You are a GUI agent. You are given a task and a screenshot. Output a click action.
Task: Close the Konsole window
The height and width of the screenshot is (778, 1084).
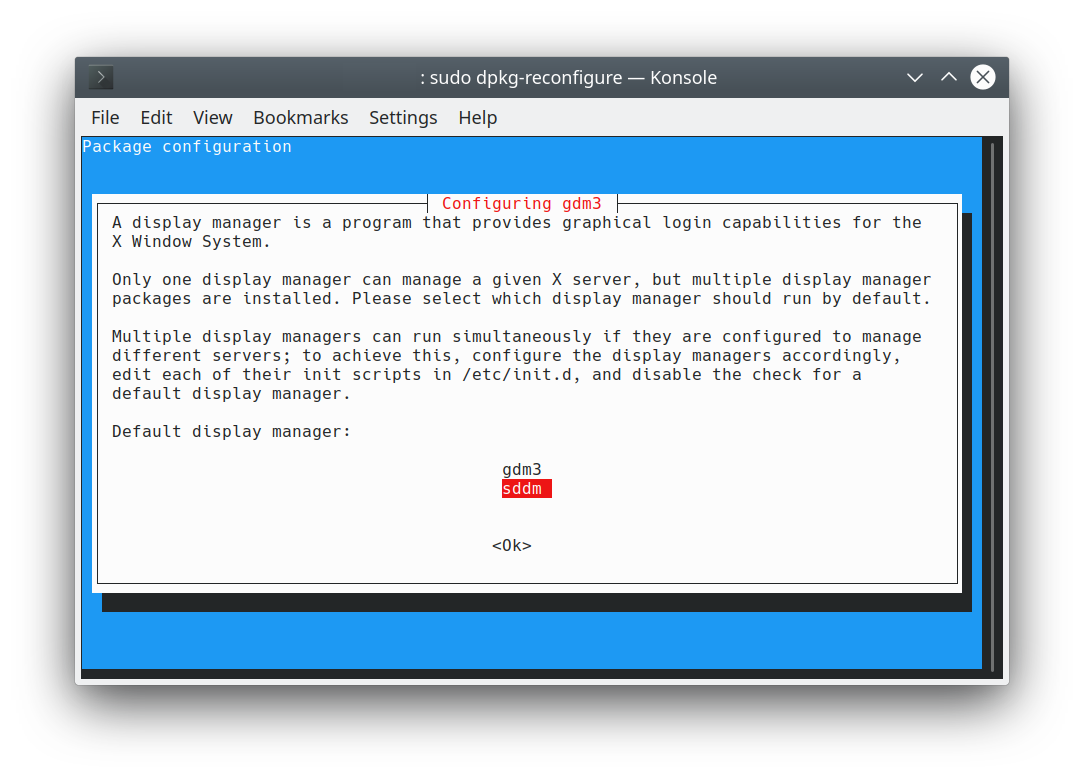(982, 77)
